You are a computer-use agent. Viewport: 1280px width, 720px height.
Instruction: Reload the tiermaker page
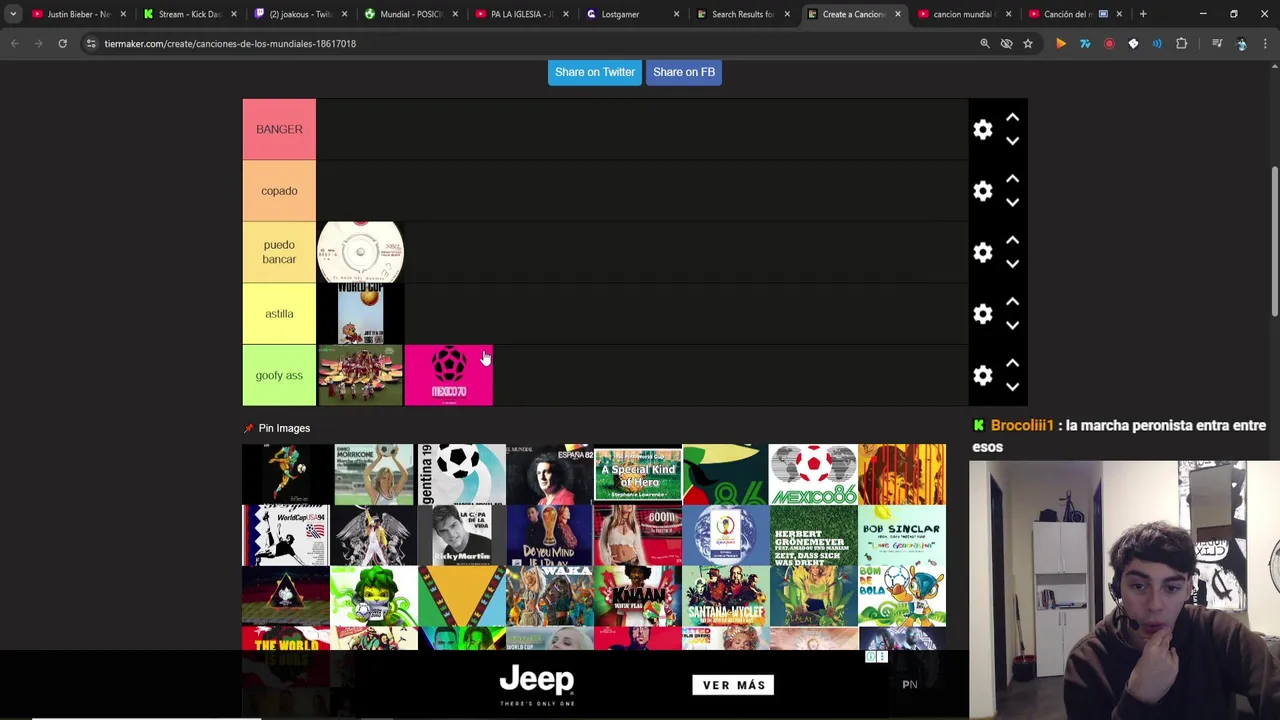point(62,44)
